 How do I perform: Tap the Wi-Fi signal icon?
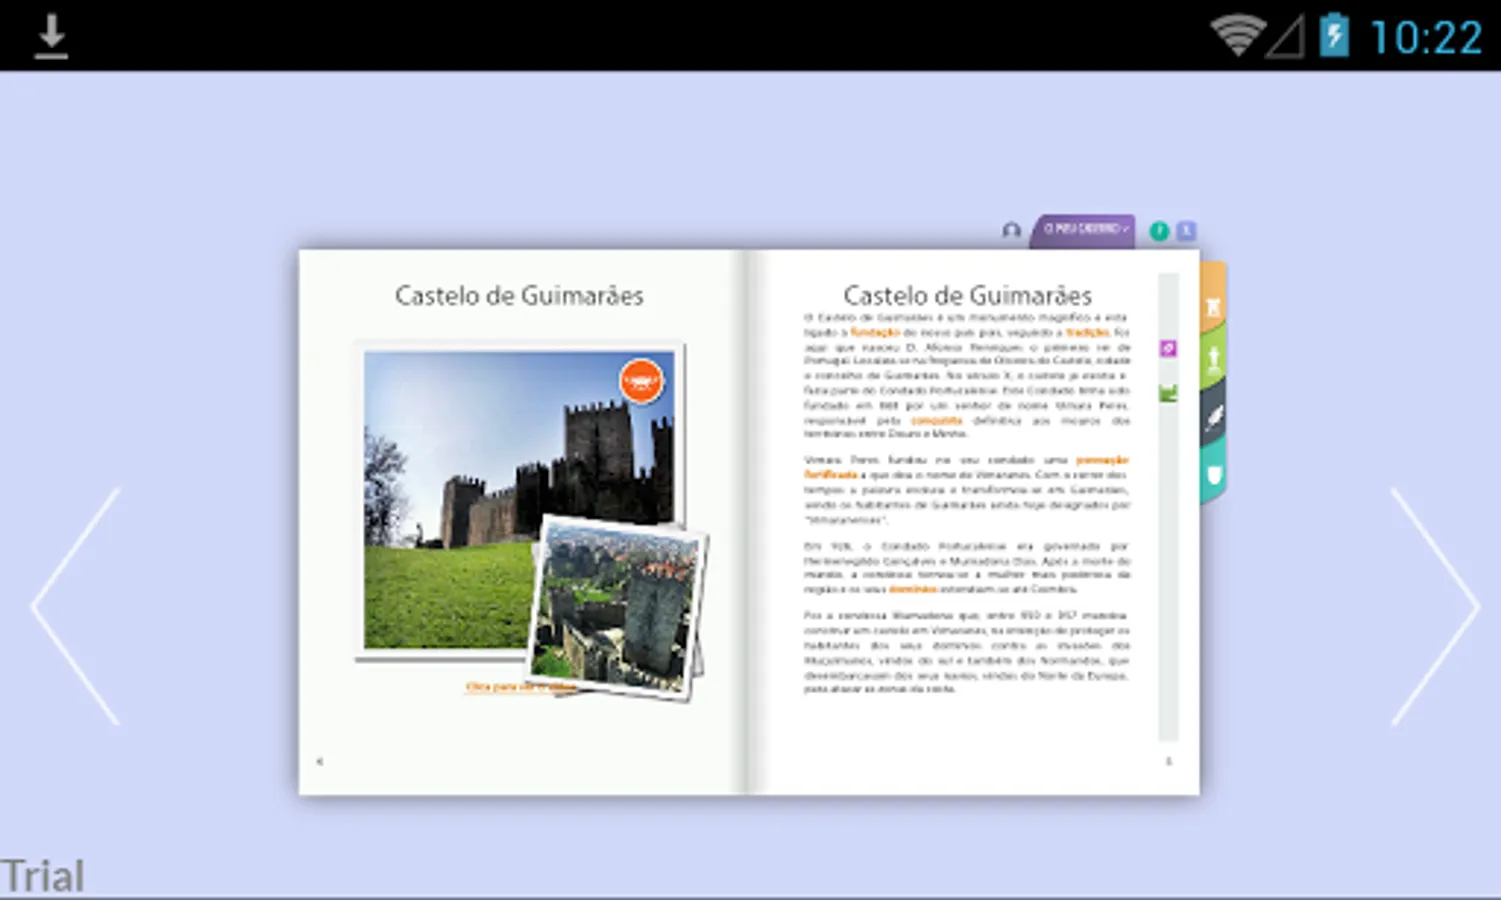1237,36
